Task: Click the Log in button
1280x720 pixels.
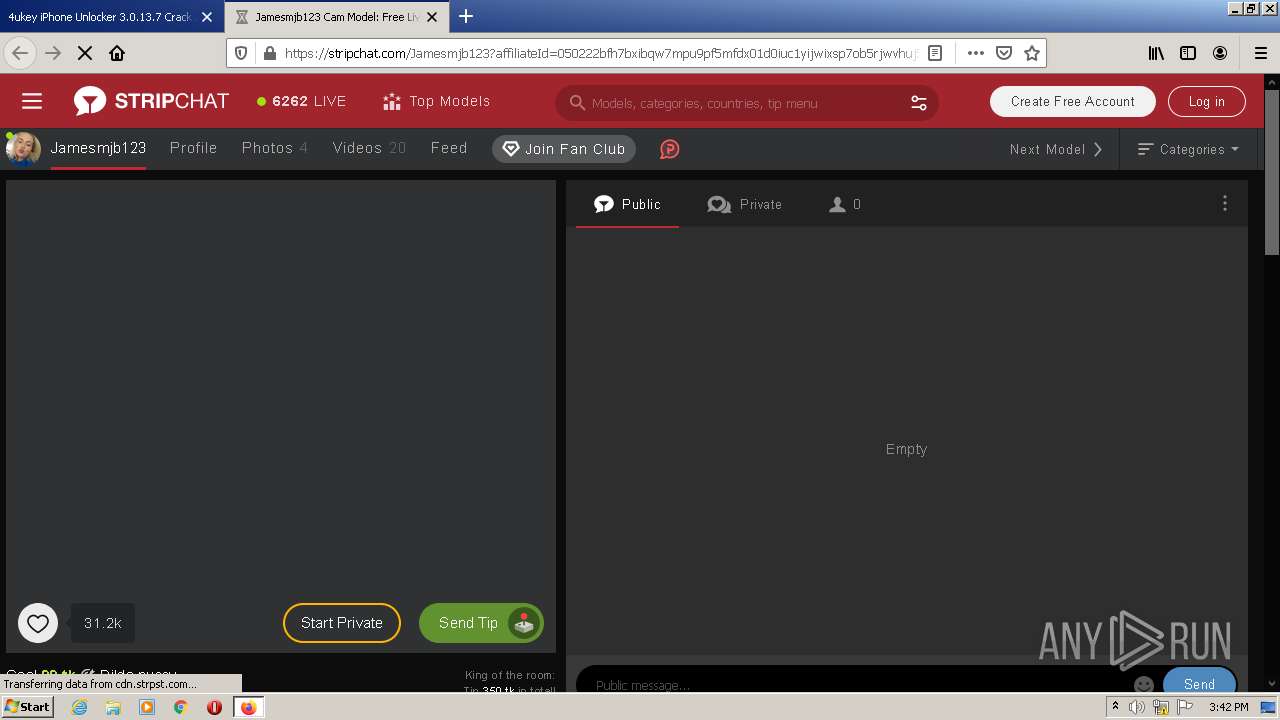Action: (x=1206, y=101)
